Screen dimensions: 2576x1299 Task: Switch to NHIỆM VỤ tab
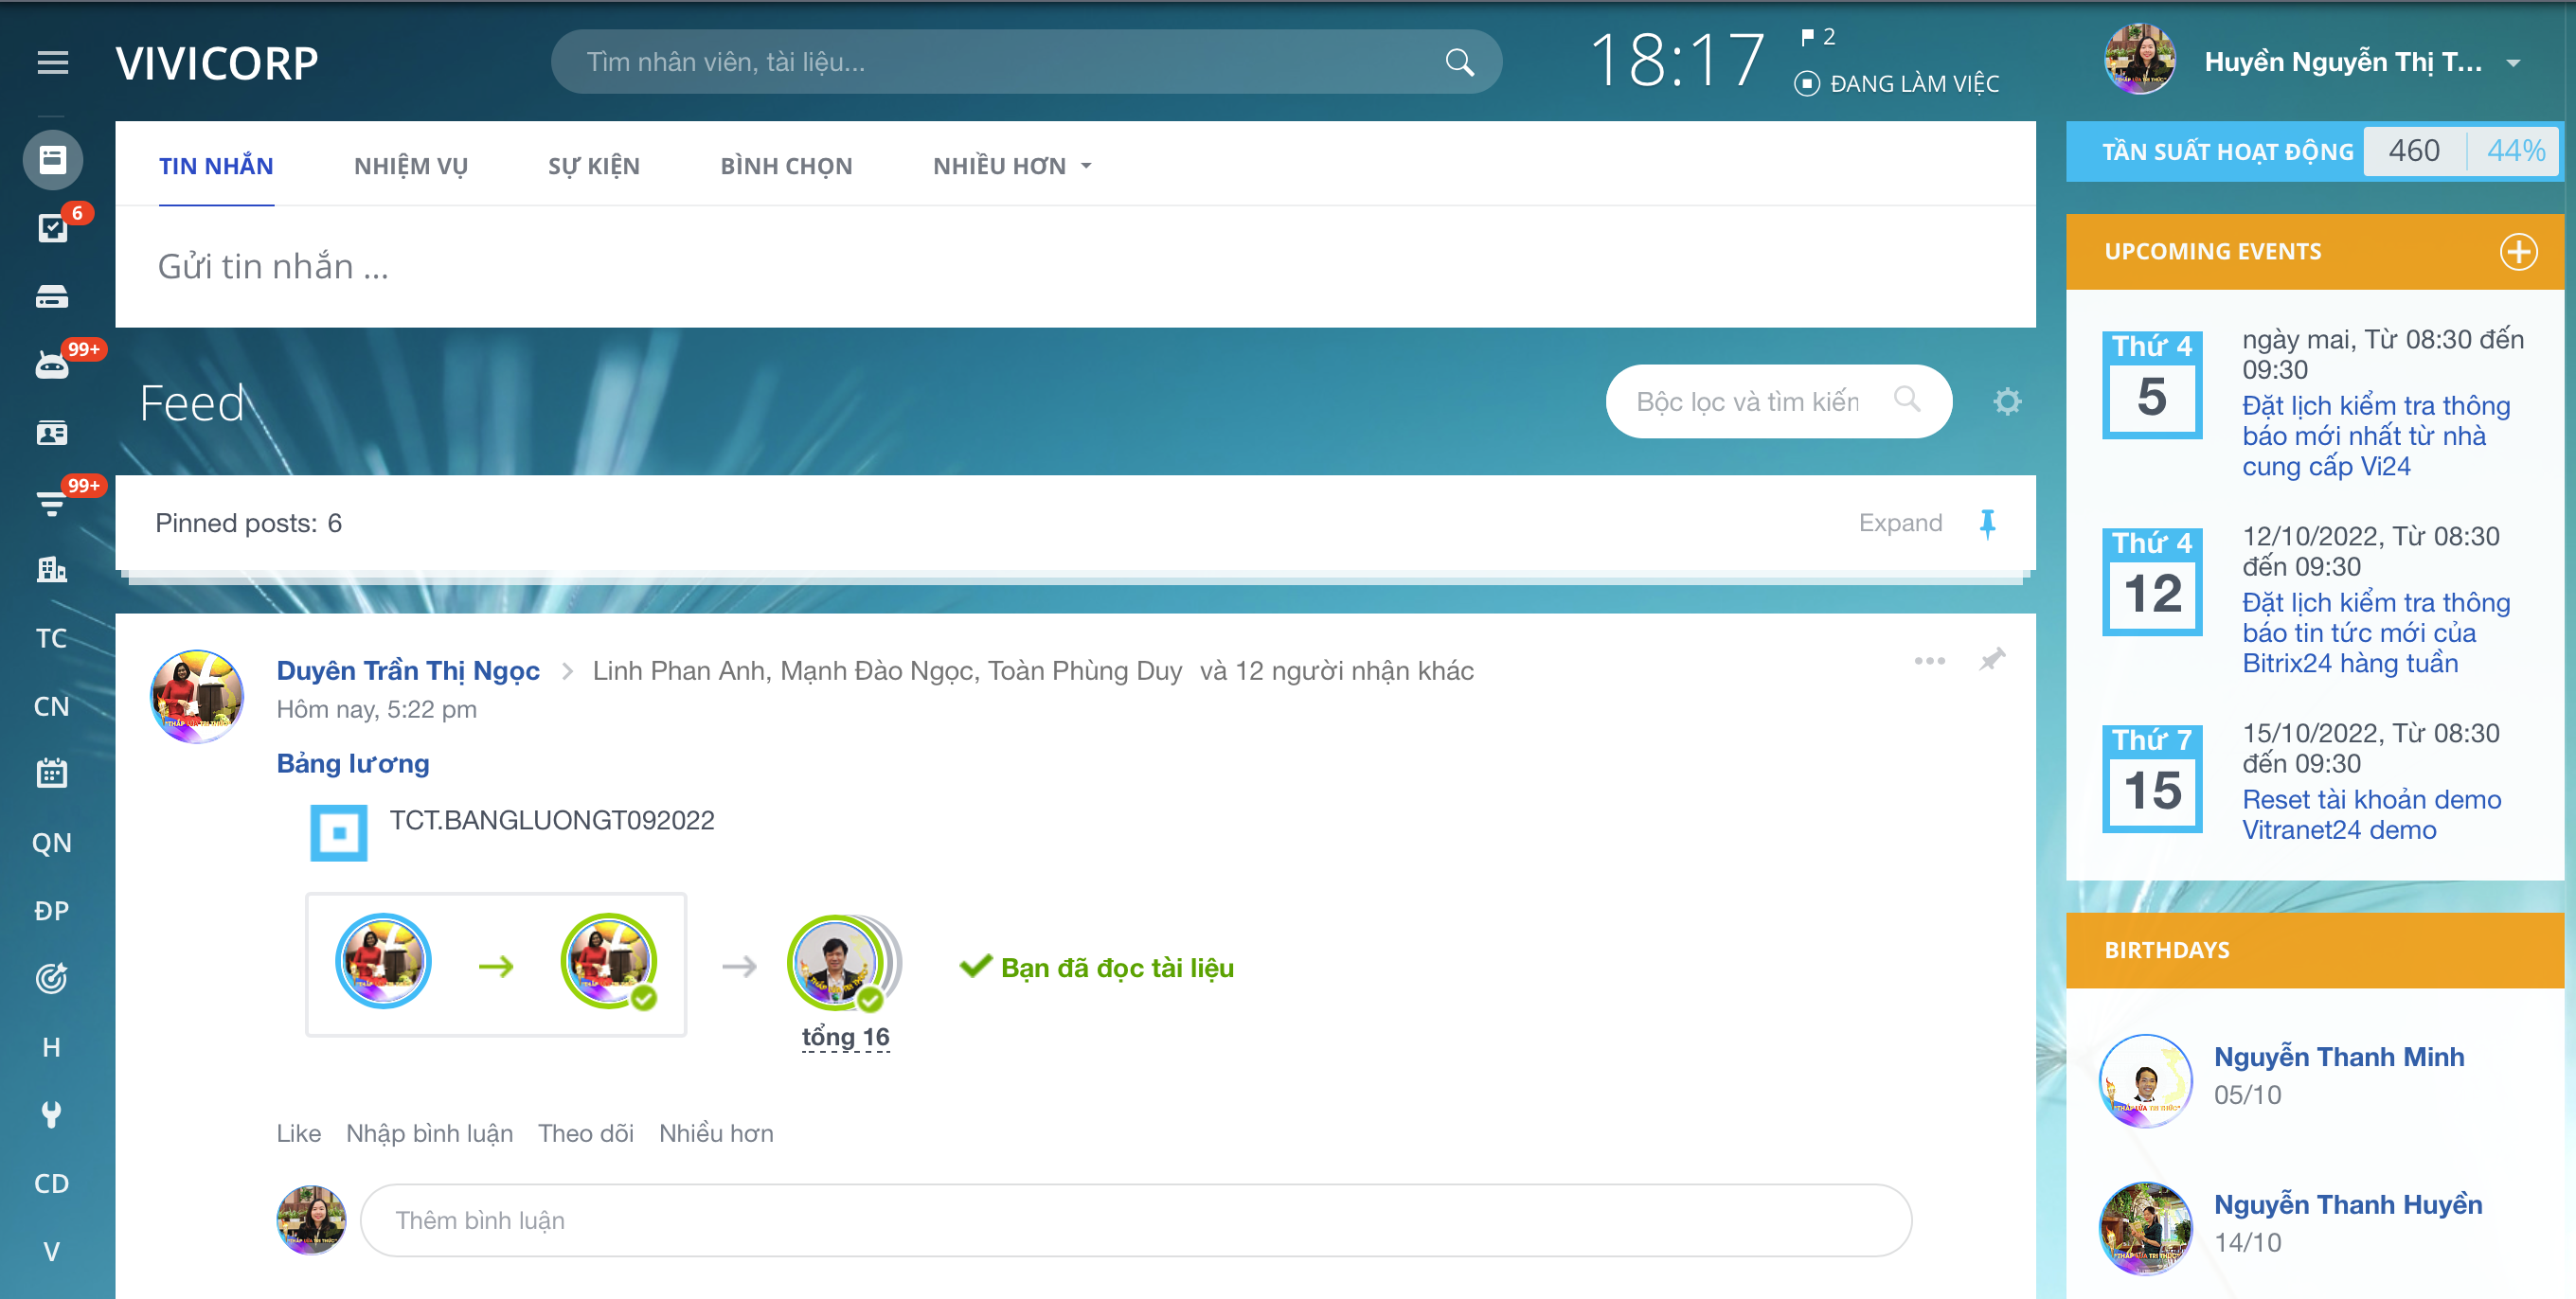(410, 166)
